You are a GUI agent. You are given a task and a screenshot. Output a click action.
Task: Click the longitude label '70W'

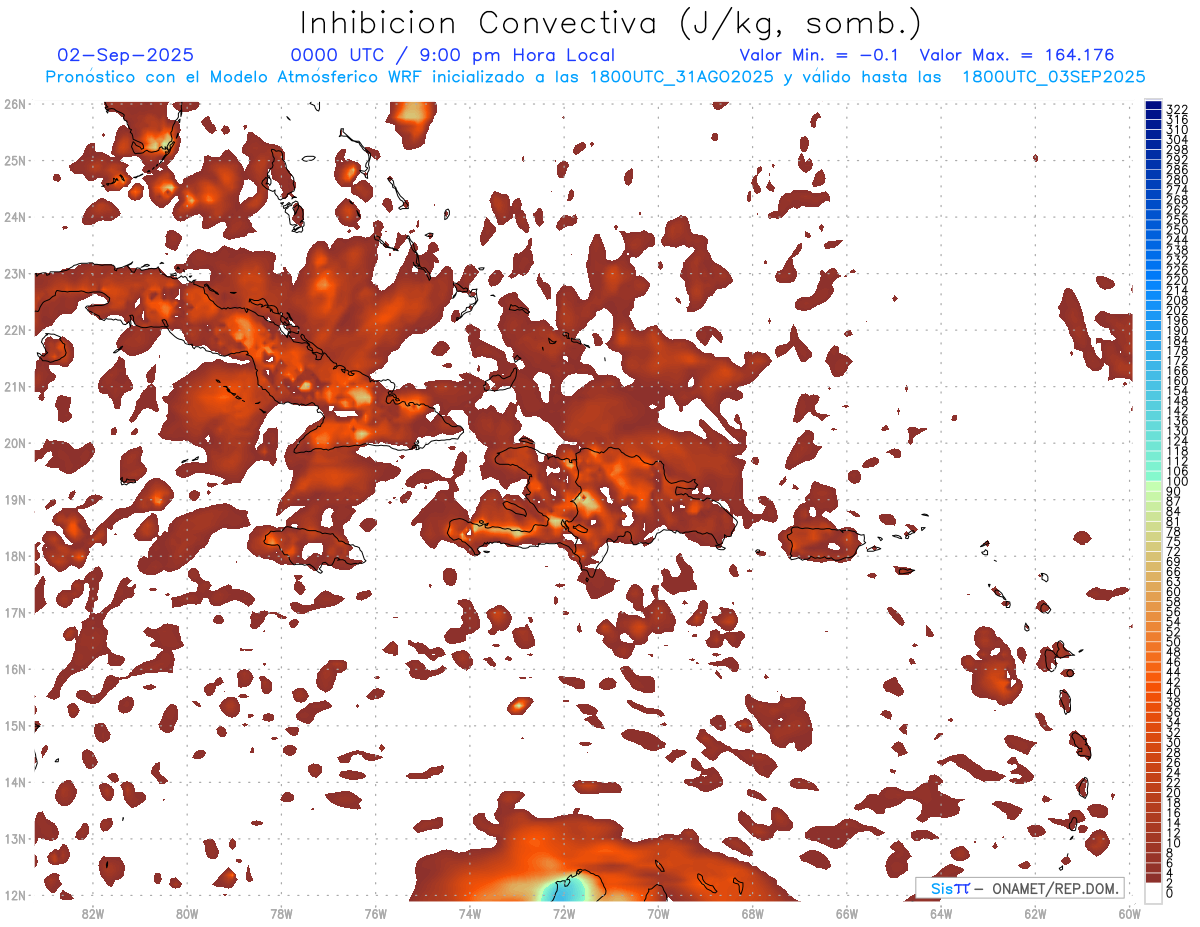coord(658,912)
